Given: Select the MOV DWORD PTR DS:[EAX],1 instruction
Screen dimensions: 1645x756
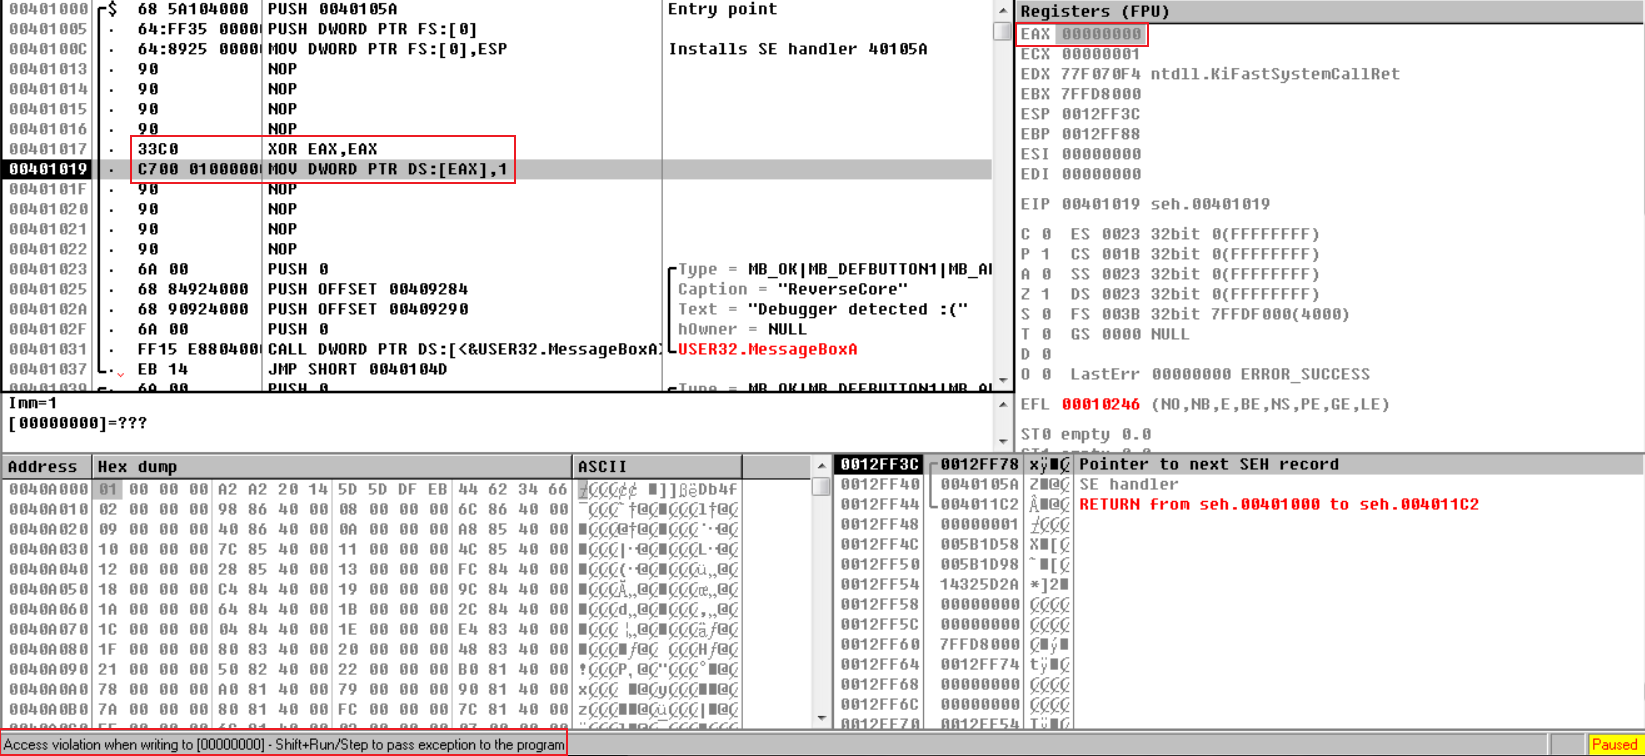Looking at the screenshot, I should pos(387,169).
